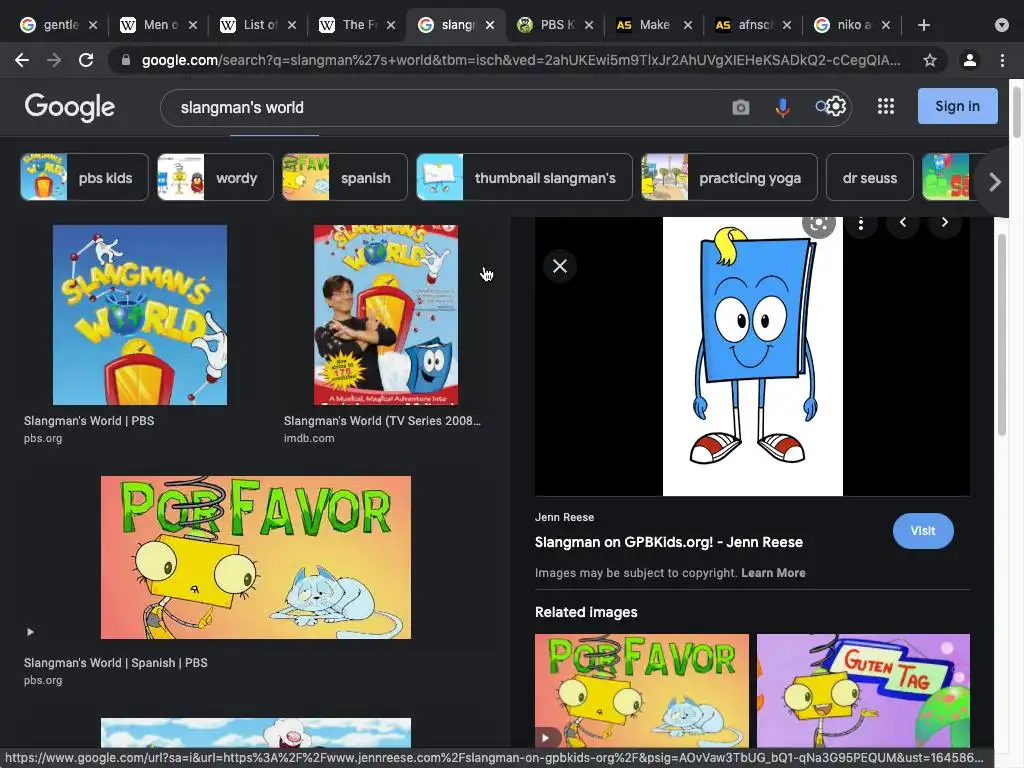Go to next image in preview

coord(944,223)
